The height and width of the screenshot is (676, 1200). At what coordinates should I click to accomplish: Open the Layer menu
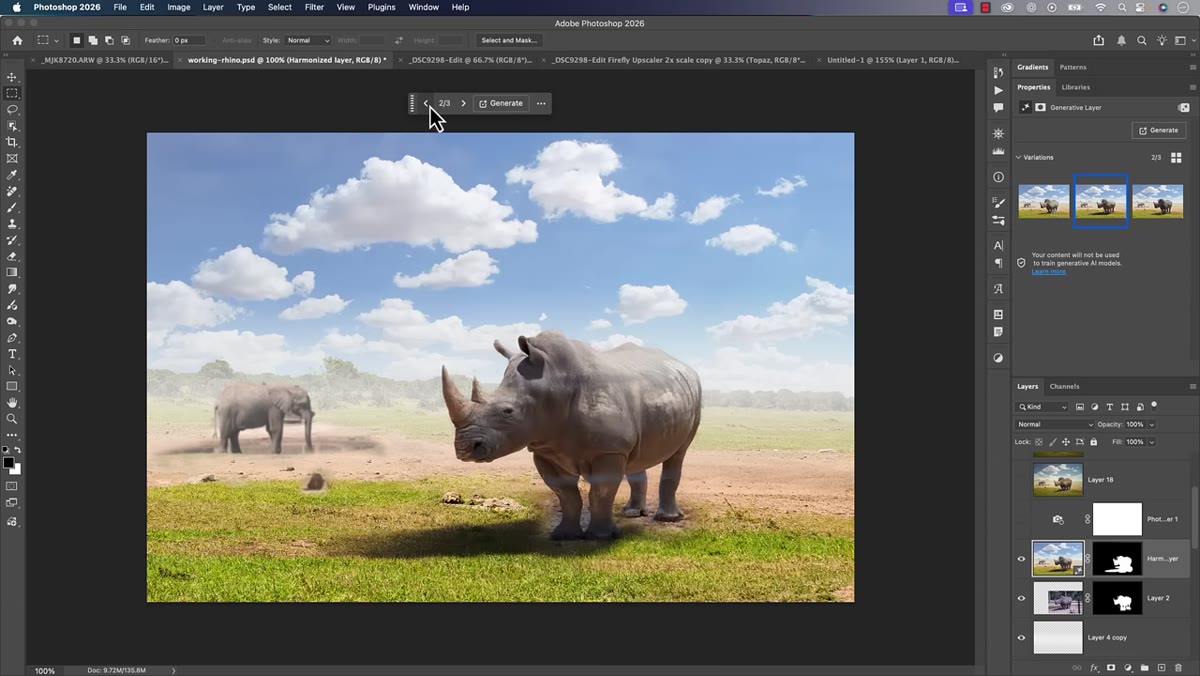[x=213, y=7]
